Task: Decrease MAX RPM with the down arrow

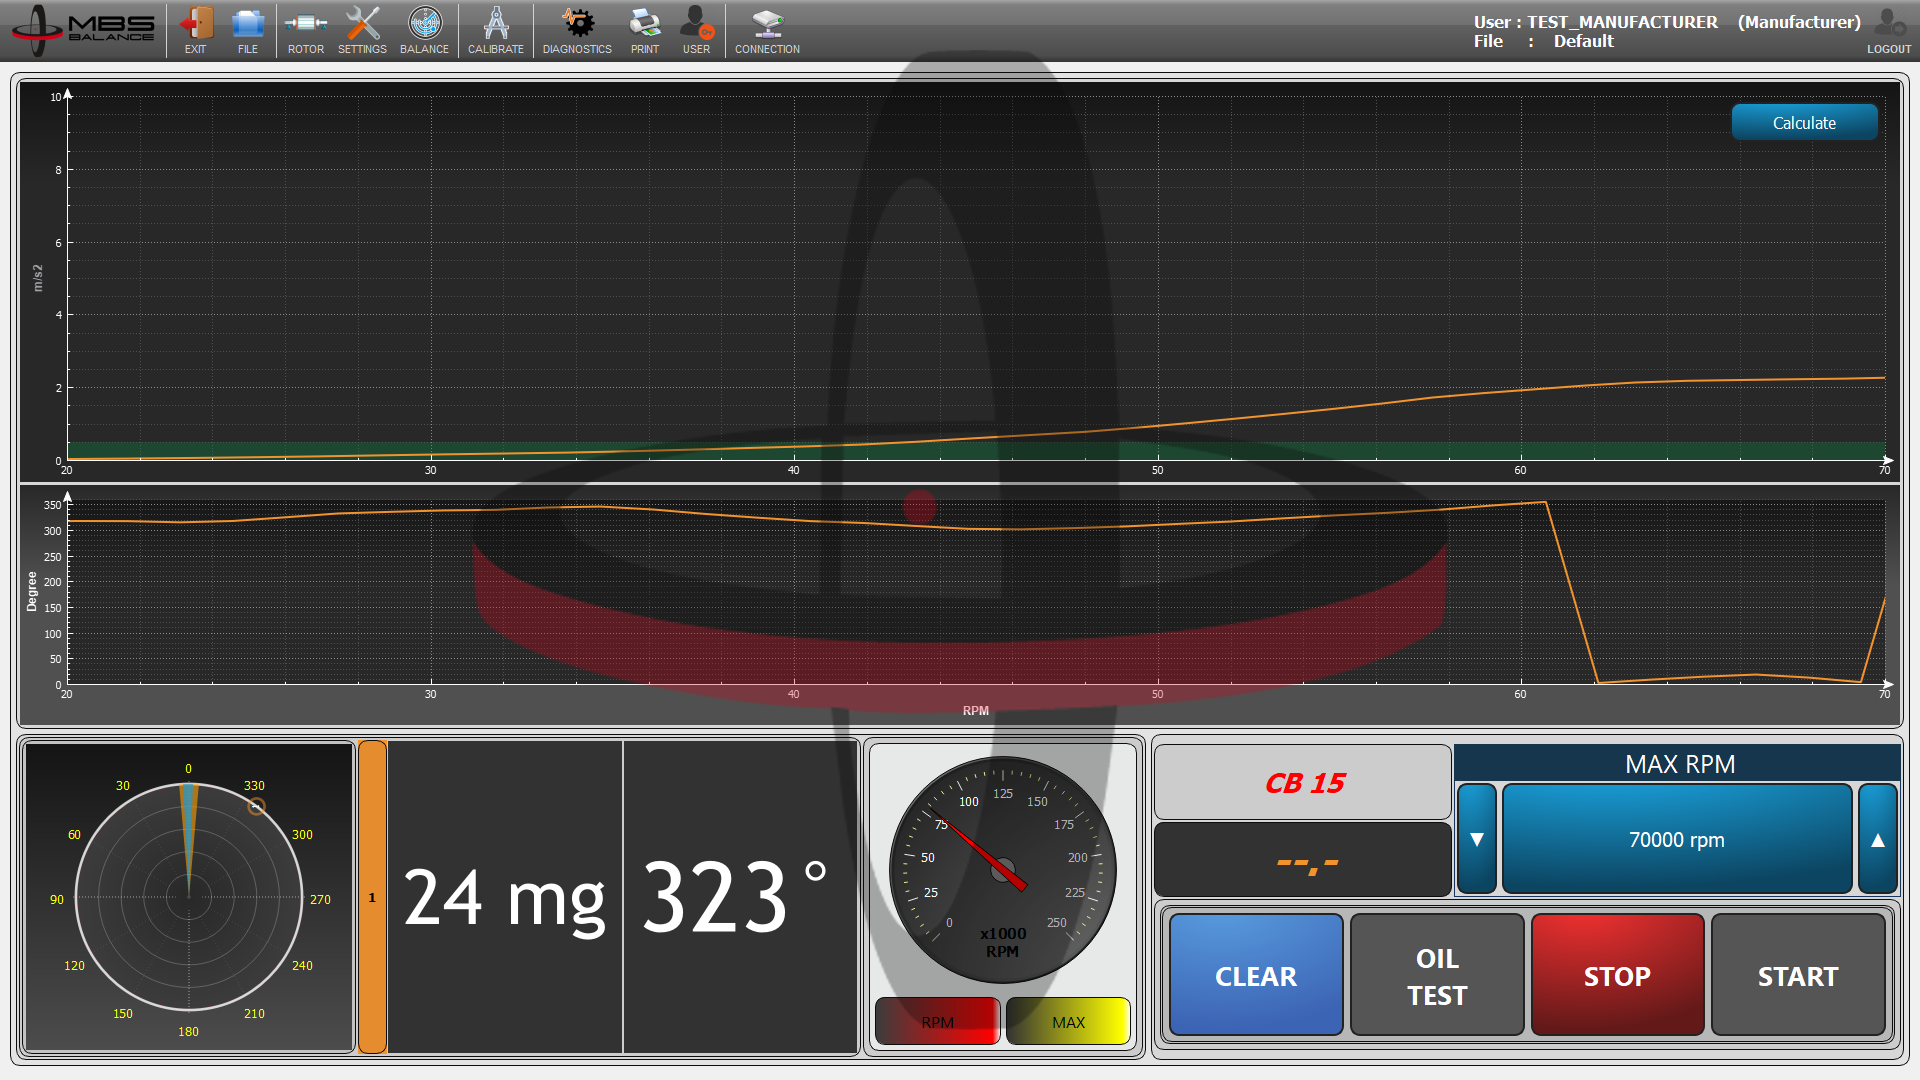Action: tap(1477, 839)
